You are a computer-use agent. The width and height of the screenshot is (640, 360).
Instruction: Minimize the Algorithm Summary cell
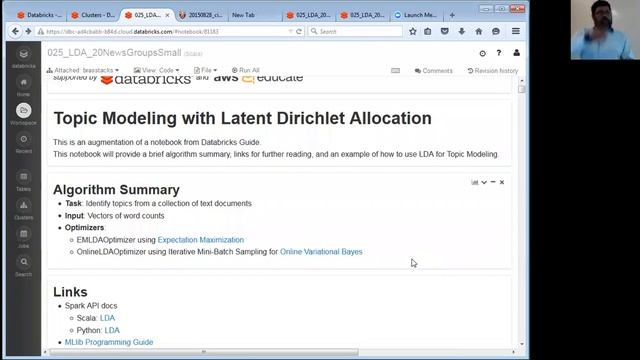click(x=493, y=182)
